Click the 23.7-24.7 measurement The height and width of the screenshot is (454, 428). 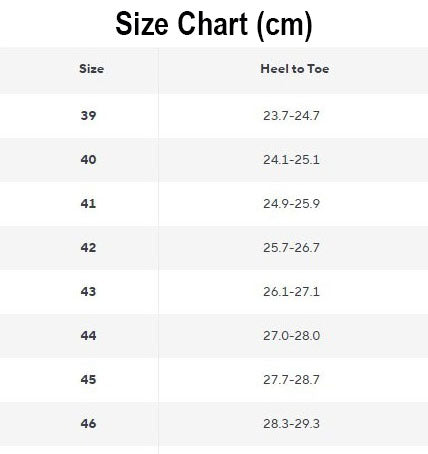pos(291,116)
